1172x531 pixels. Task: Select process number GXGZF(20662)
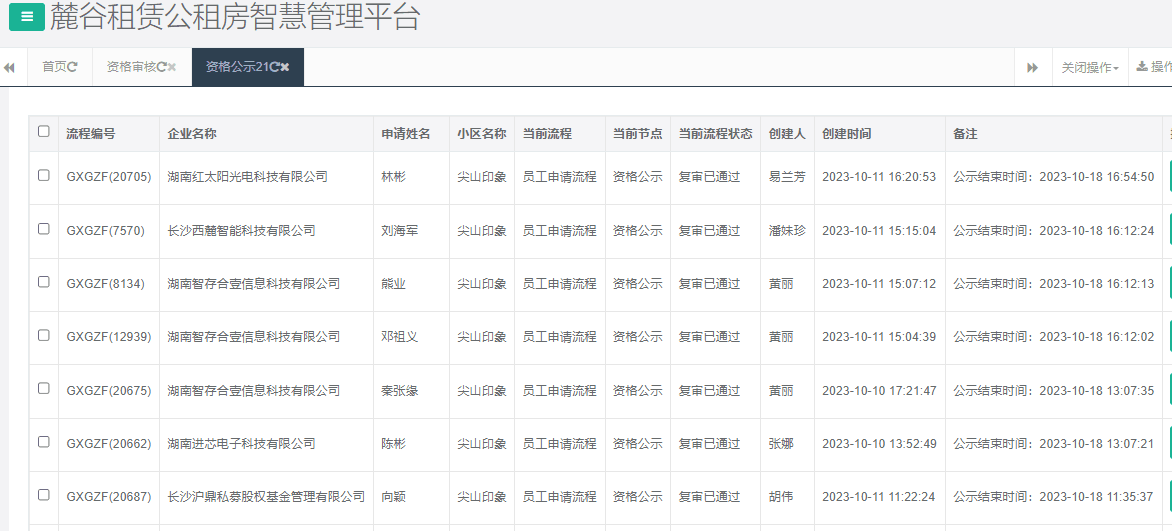(x=109, y=443)
